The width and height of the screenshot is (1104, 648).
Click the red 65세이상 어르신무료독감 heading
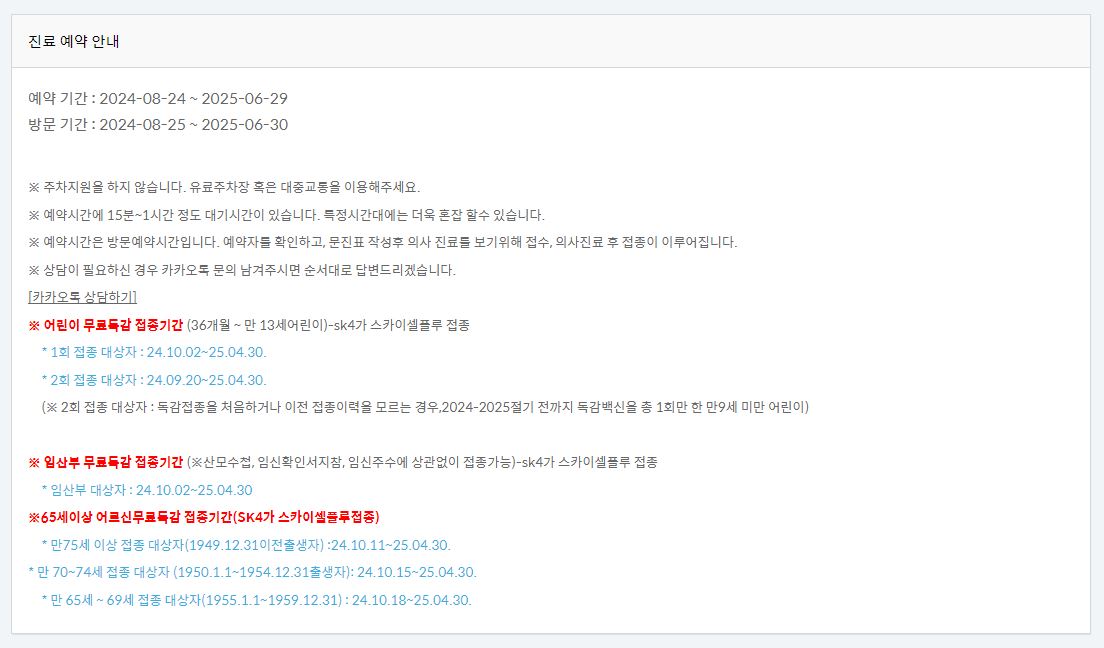pos(203,517)
